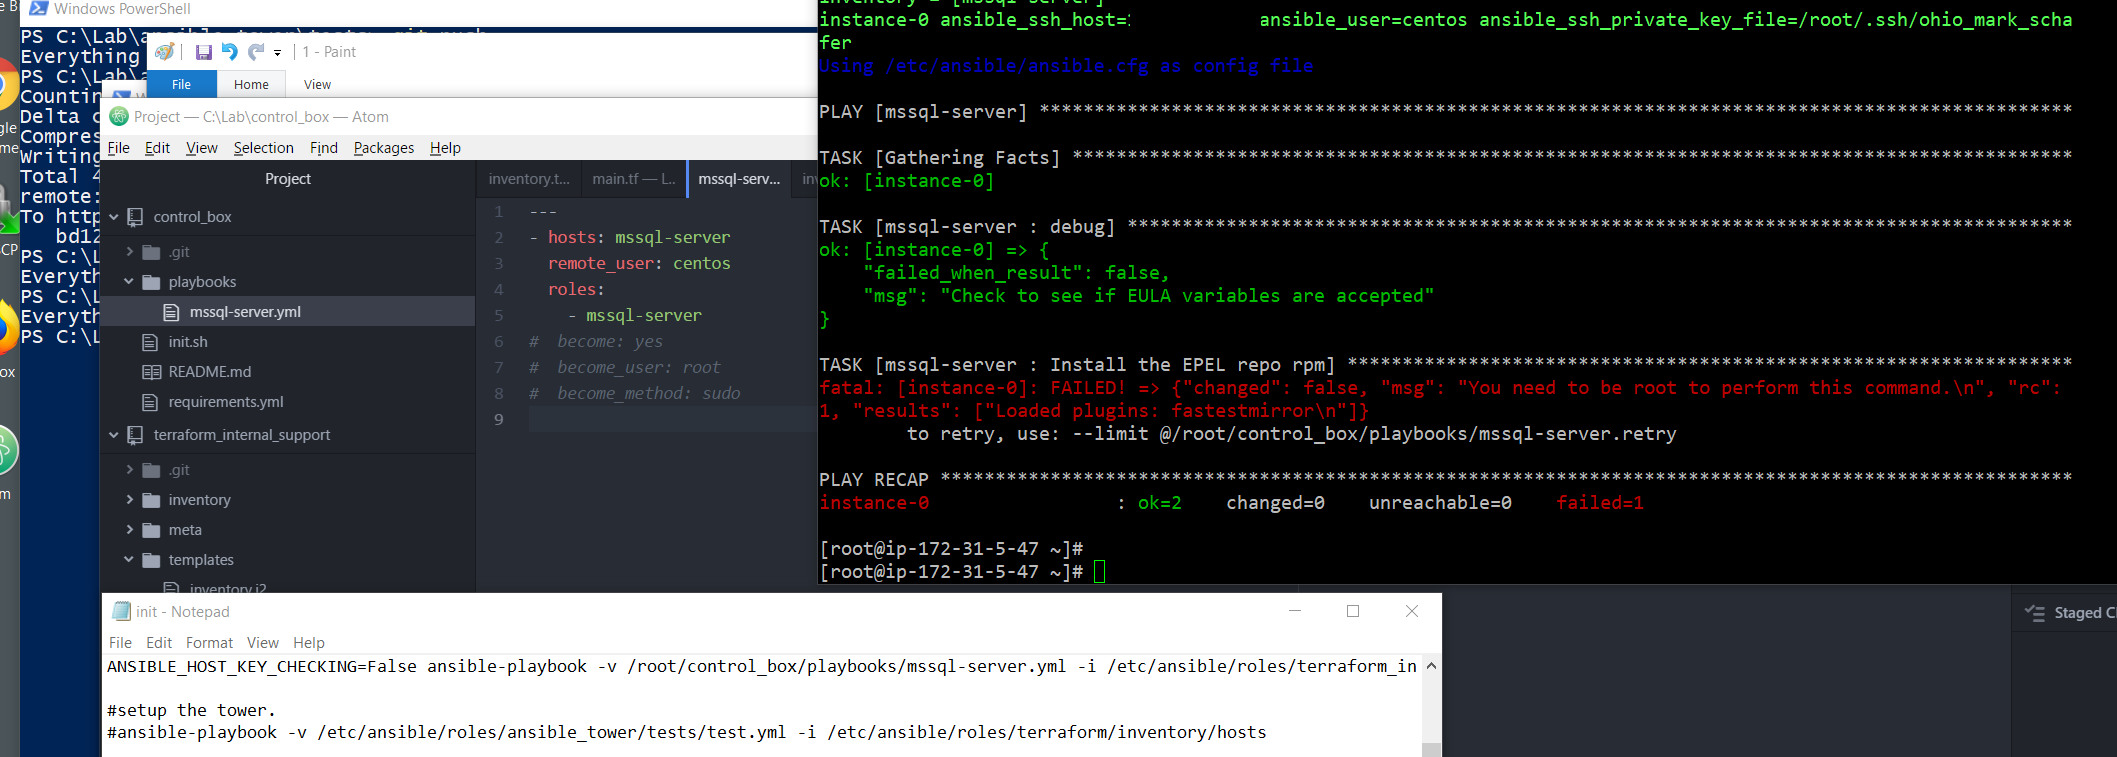Image resolution: width=2117 pixels, height=757 pixels.
Task: Save the drawing in Paint quick access toolbar
Action: pos(204,52)
